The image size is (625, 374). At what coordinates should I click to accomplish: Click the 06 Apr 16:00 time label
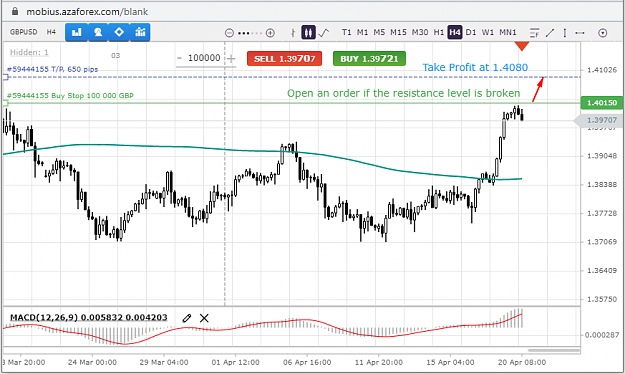pyautogui.click(x=307, y=362)
